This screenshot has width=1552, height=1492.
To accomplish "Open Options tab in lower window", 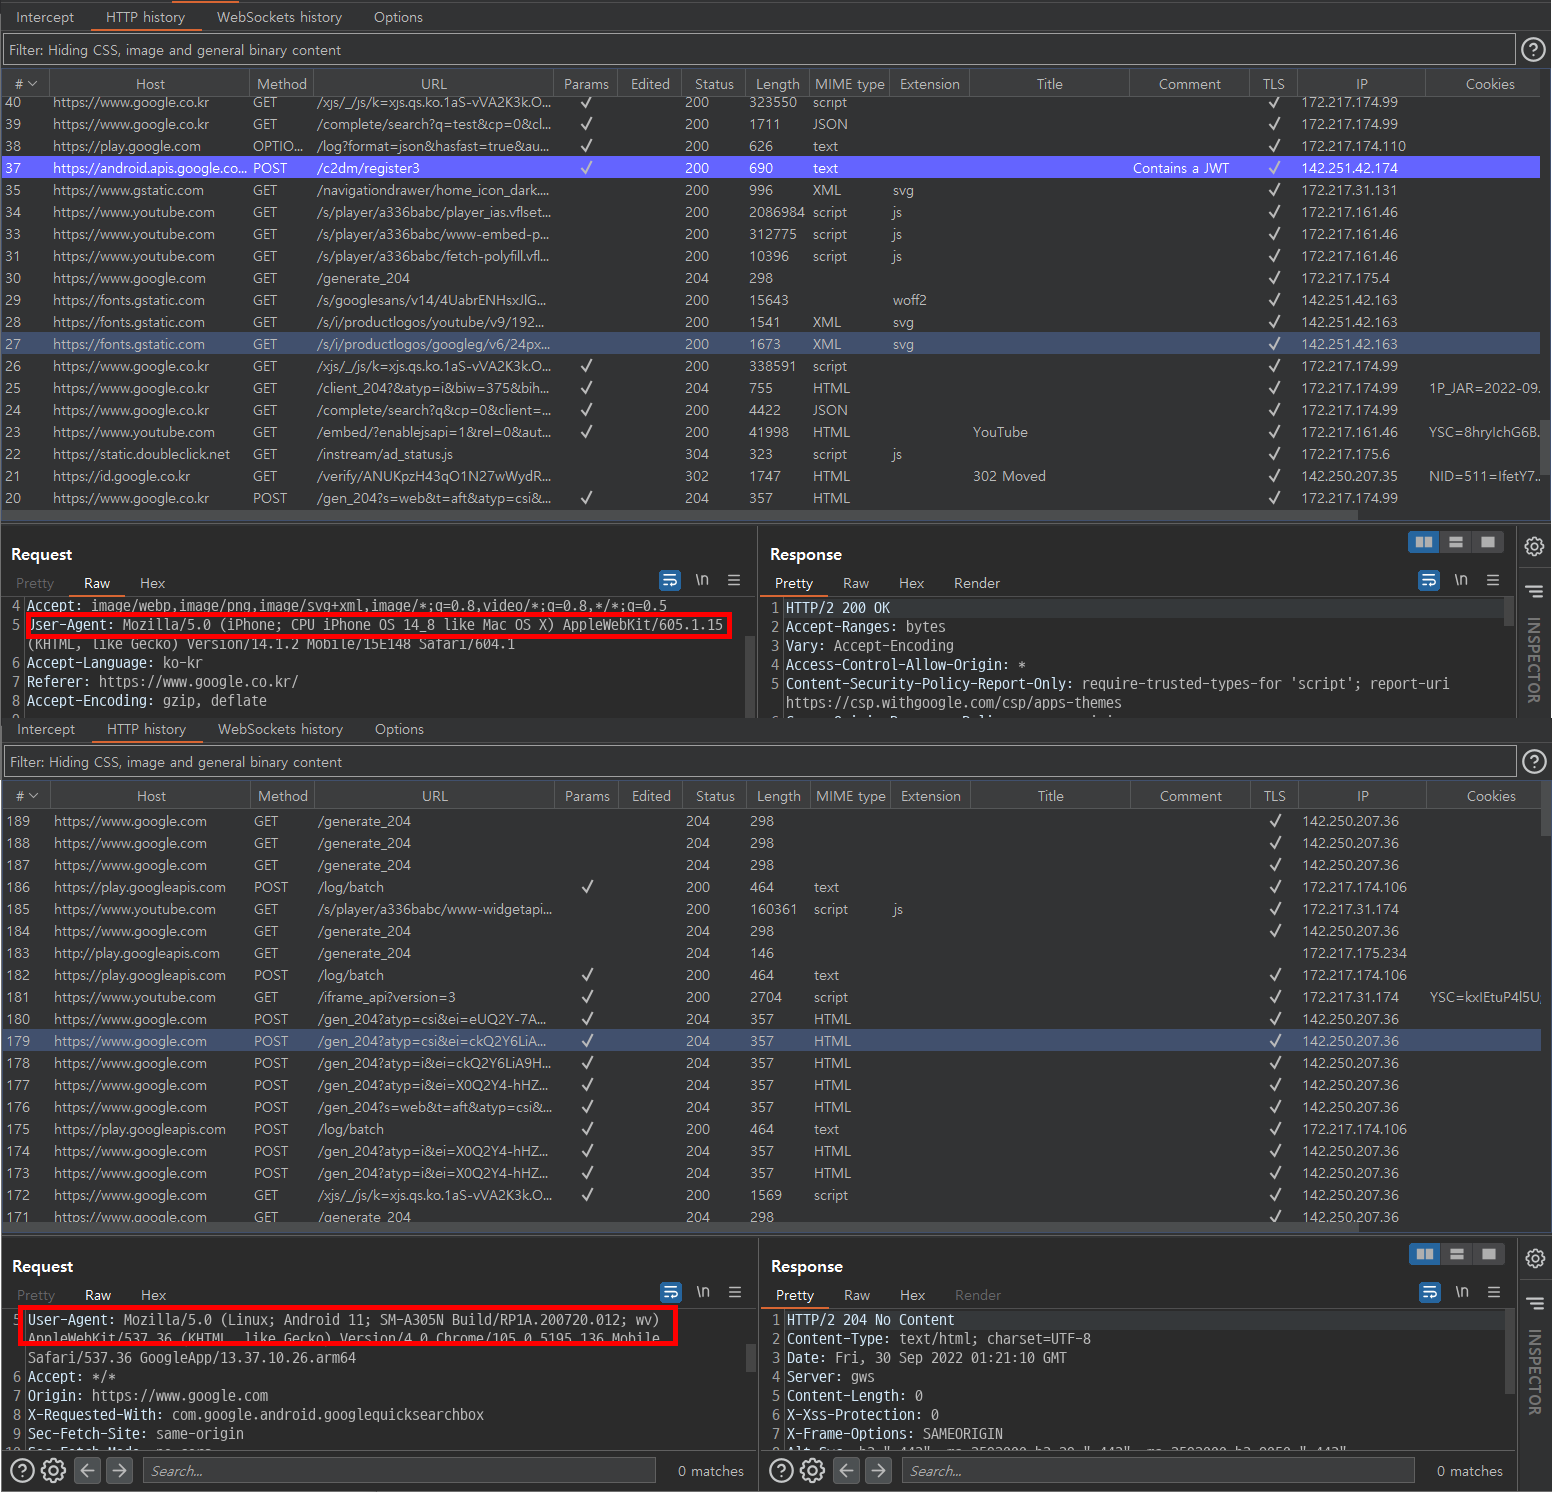I will click(399, 729).
